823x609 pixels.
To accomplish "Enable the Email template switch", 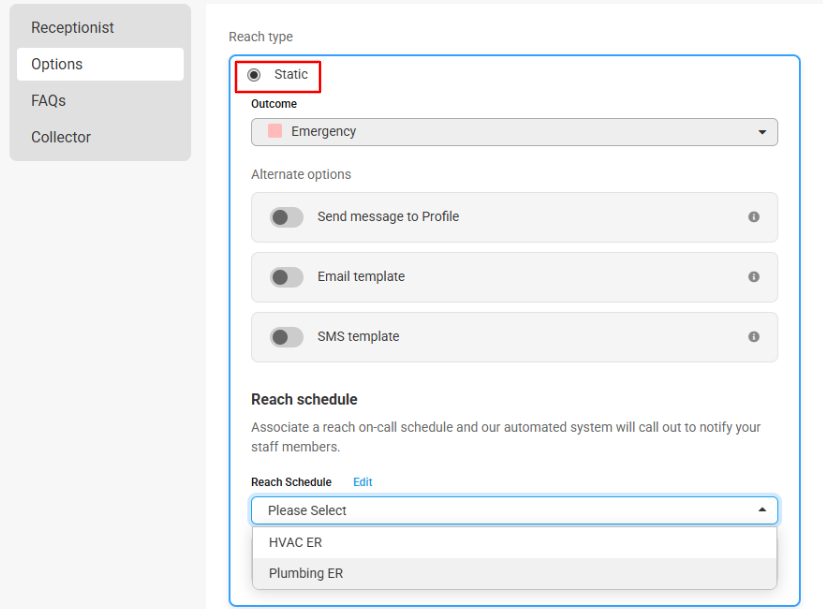I will coord(286,277).
